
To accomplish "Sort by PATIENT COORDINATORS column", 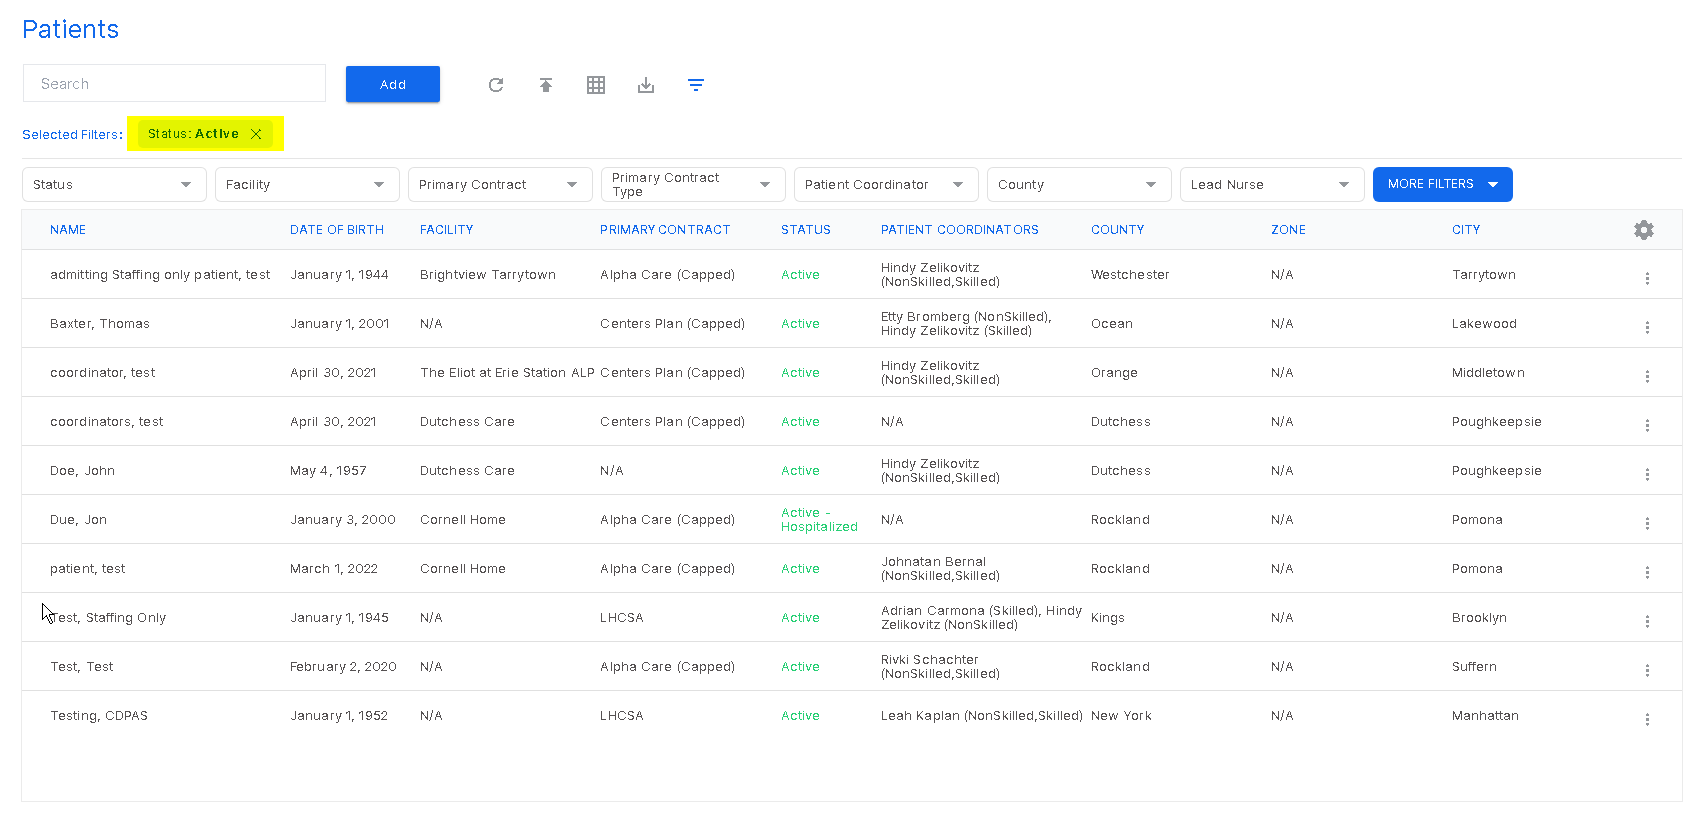I will (x=960, y=230).
